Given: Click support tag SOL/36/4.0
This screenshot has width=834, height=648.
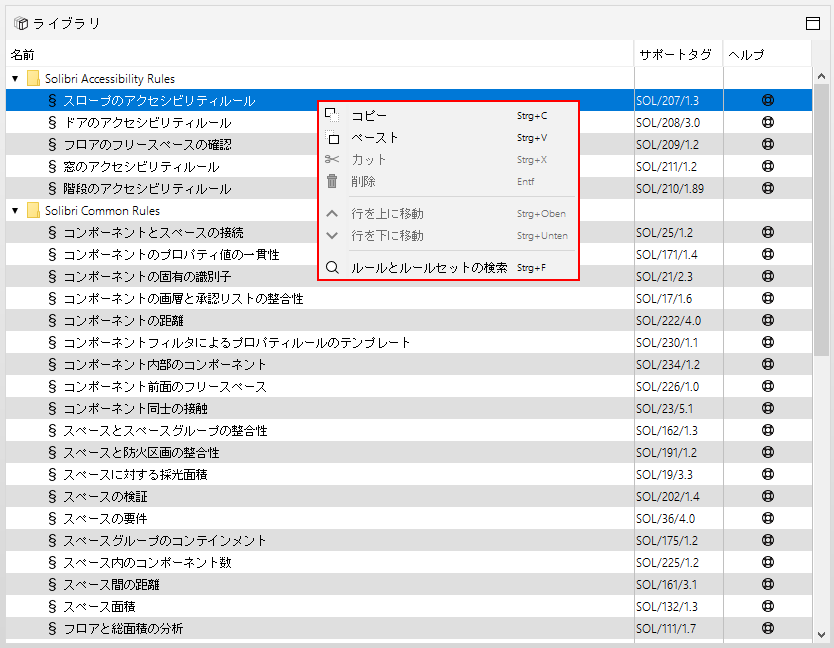Looking at the screenshot, I should (665, 519).
